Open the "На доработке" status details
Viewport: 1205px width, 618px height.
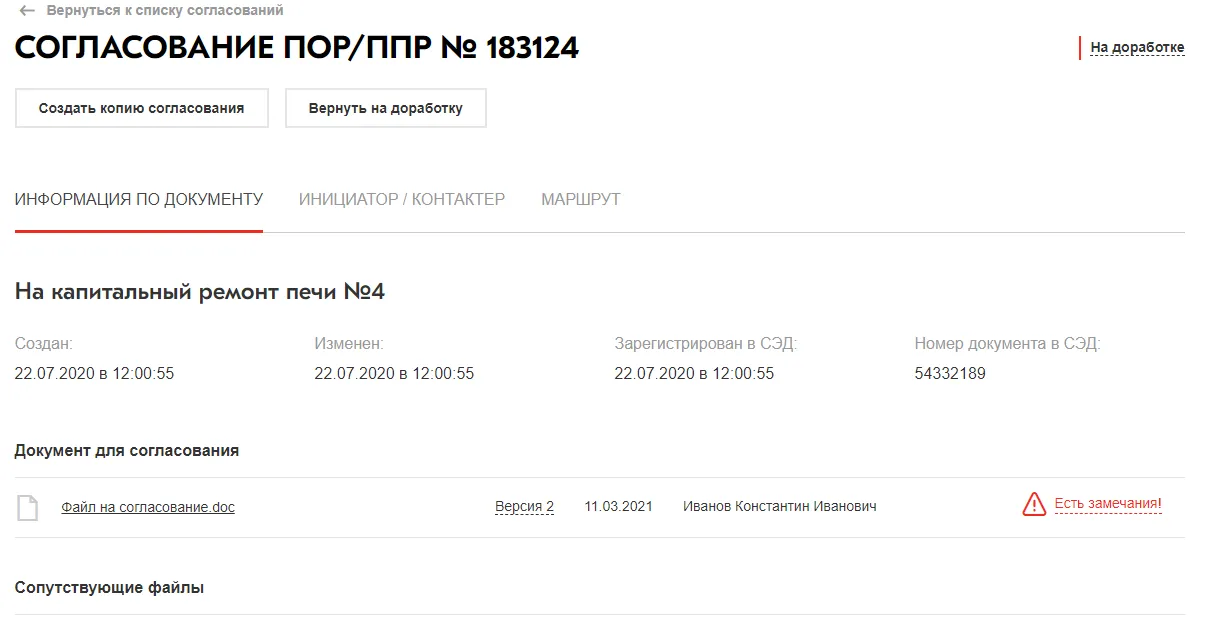(x=1137, y=48)
